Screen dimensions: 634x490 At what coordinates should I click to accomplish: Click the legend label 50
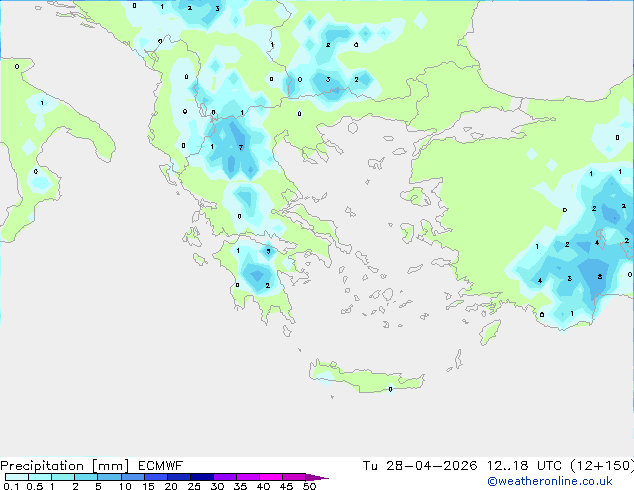(310, 486)
